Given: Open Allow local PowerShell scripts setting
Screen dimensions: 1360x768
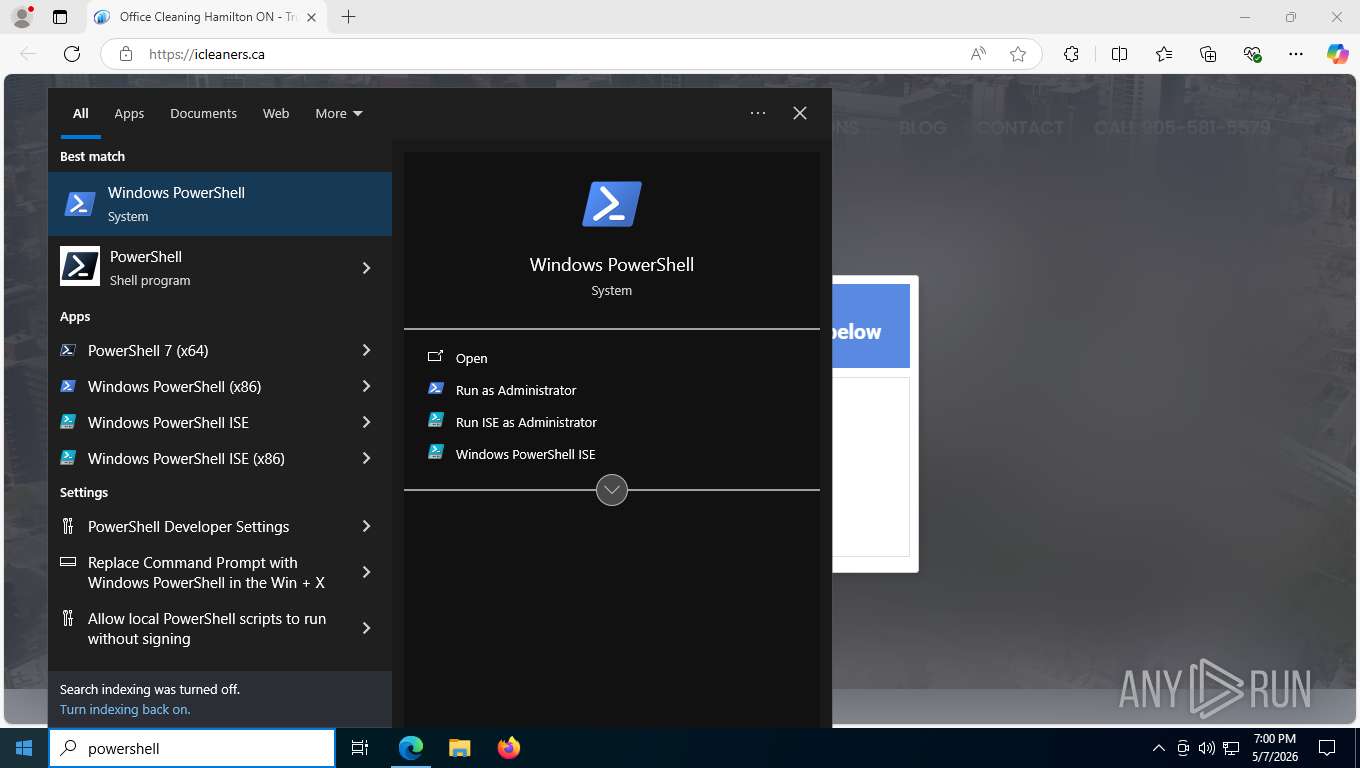Looking at the screenshot, I should [196, 628].
